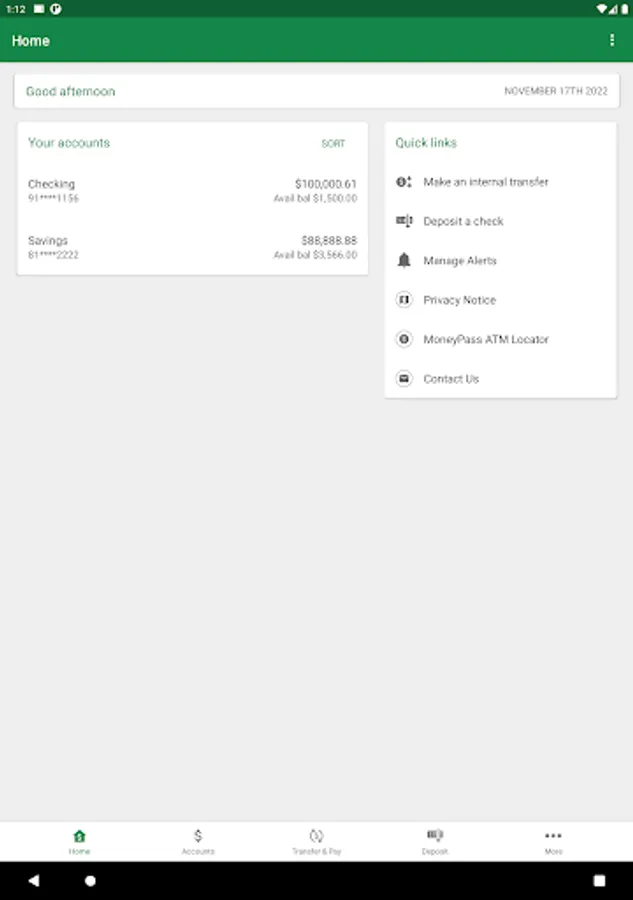Tap the internal transfer icon

tap(404, 182)
